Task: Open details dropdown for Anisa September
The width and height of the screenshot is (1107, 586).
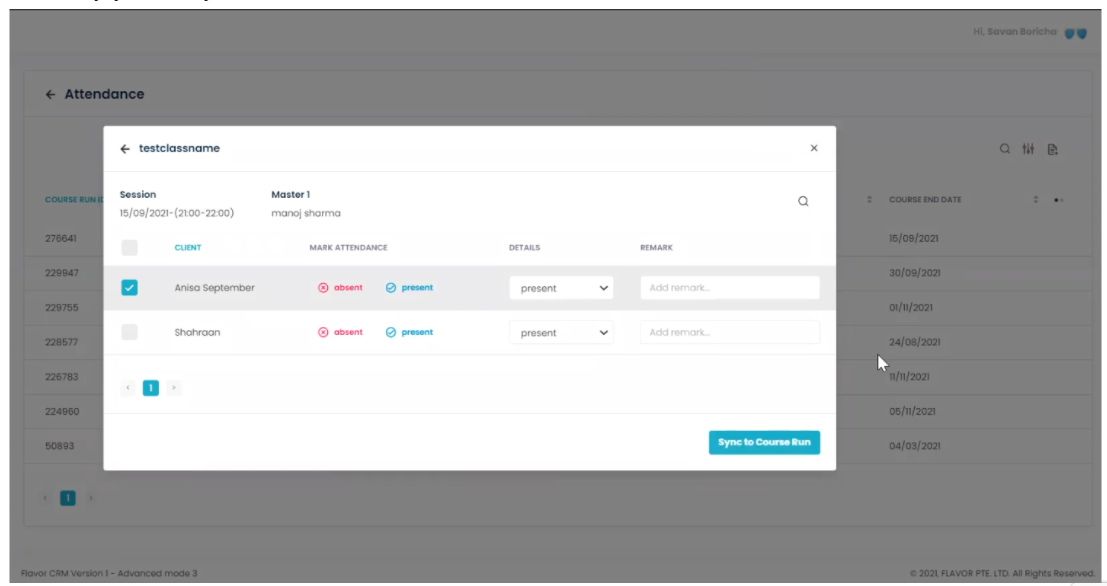Action: click(561, 288)
